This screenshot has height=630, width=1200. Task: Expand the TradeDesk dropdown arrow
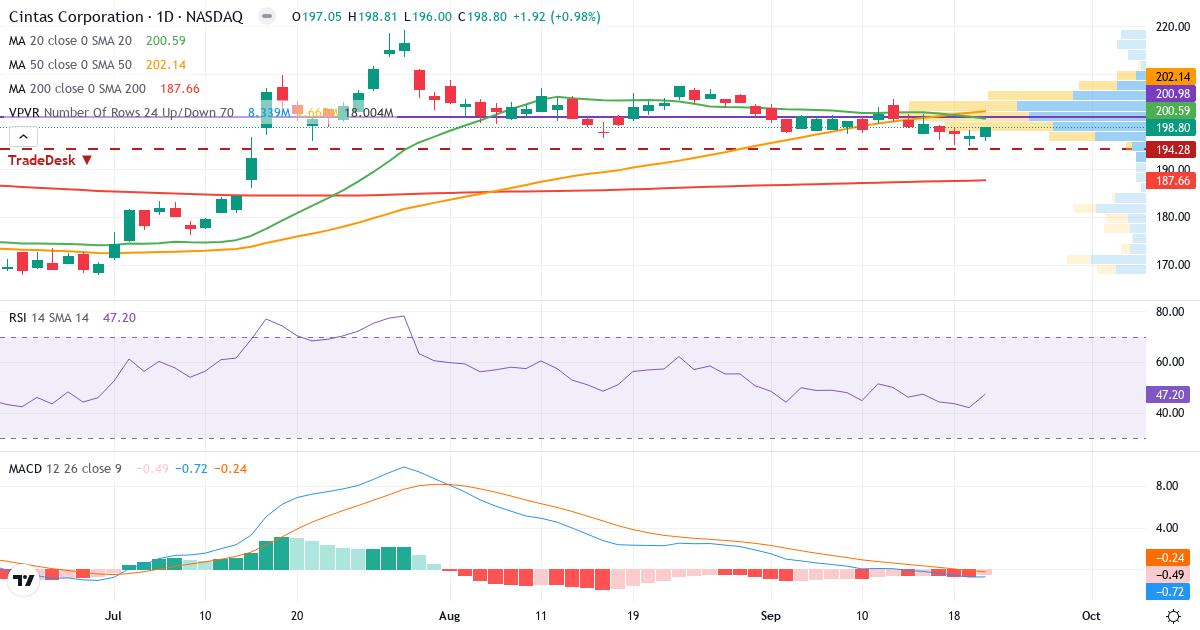(87, 160)
